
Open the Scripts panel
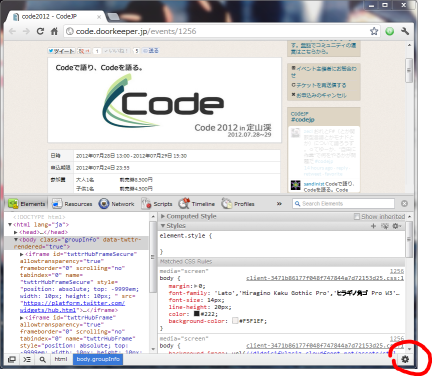157,204
